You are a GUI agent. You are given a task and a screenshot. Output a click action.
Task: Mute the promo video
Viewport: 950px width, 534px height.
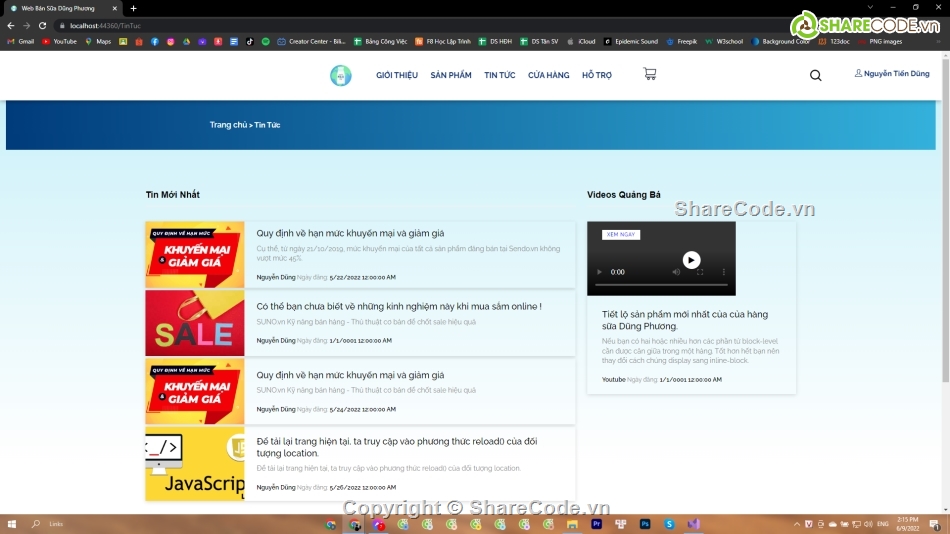click(676, 272)
